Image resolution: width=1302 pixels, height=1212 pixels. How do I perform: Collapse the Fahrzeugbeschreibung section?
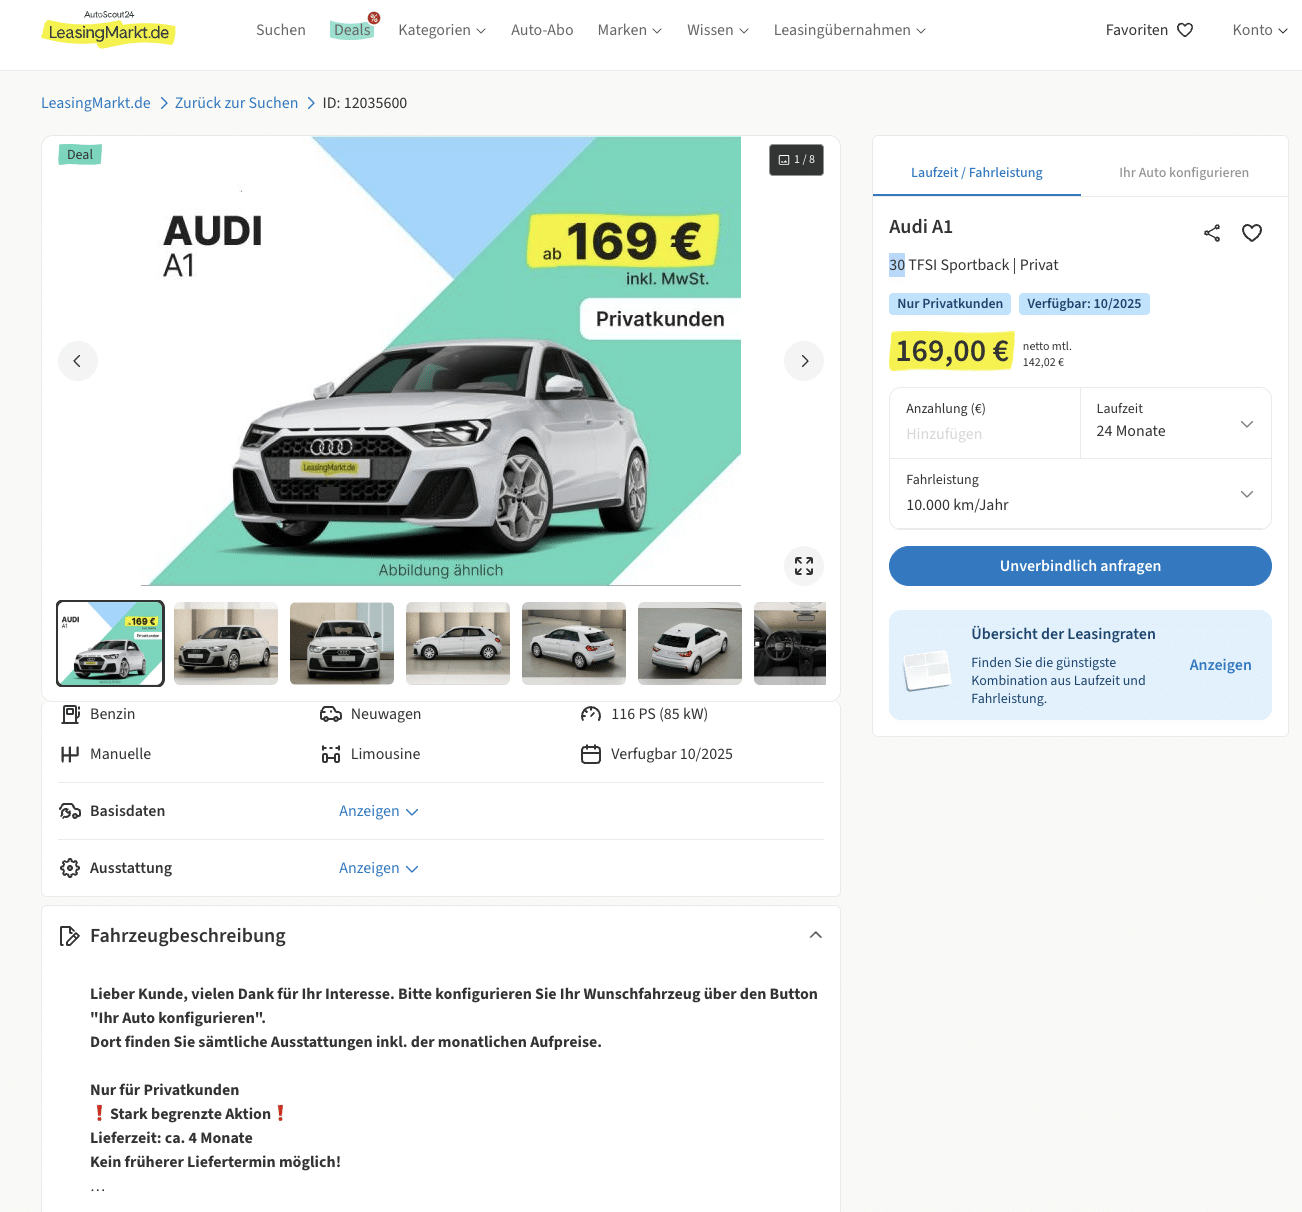[816, 935]
